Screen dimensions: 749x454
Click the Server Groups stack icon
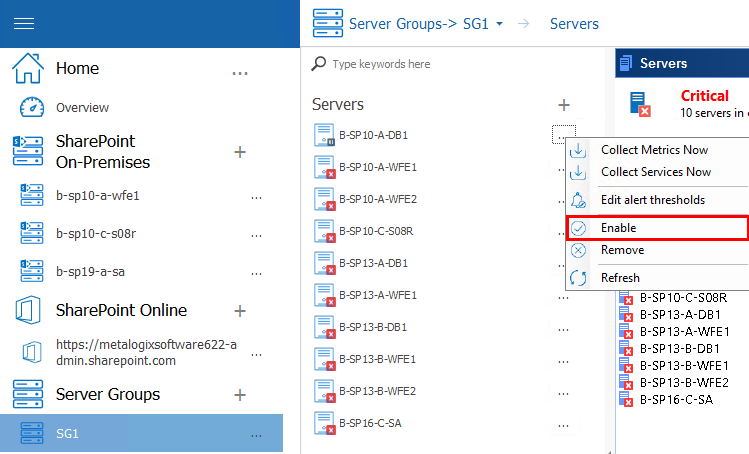28,394
